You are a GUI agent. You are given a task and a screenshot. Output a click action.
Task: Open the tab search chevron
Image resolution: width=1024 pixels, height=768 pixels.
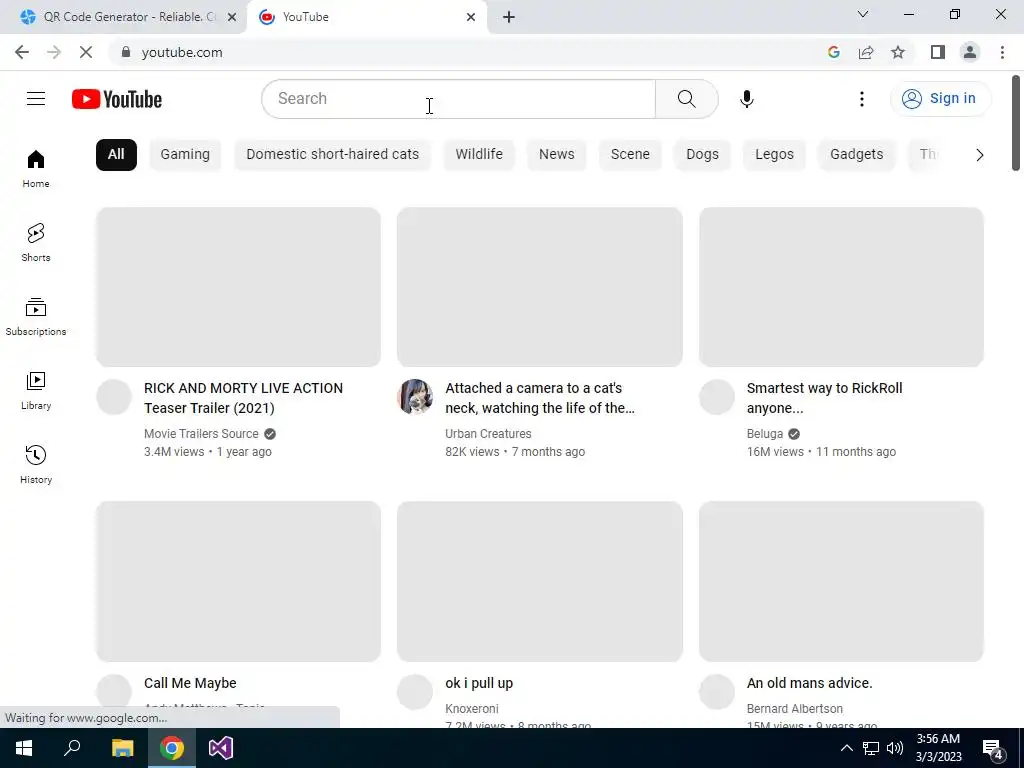[x=863, y=14]
